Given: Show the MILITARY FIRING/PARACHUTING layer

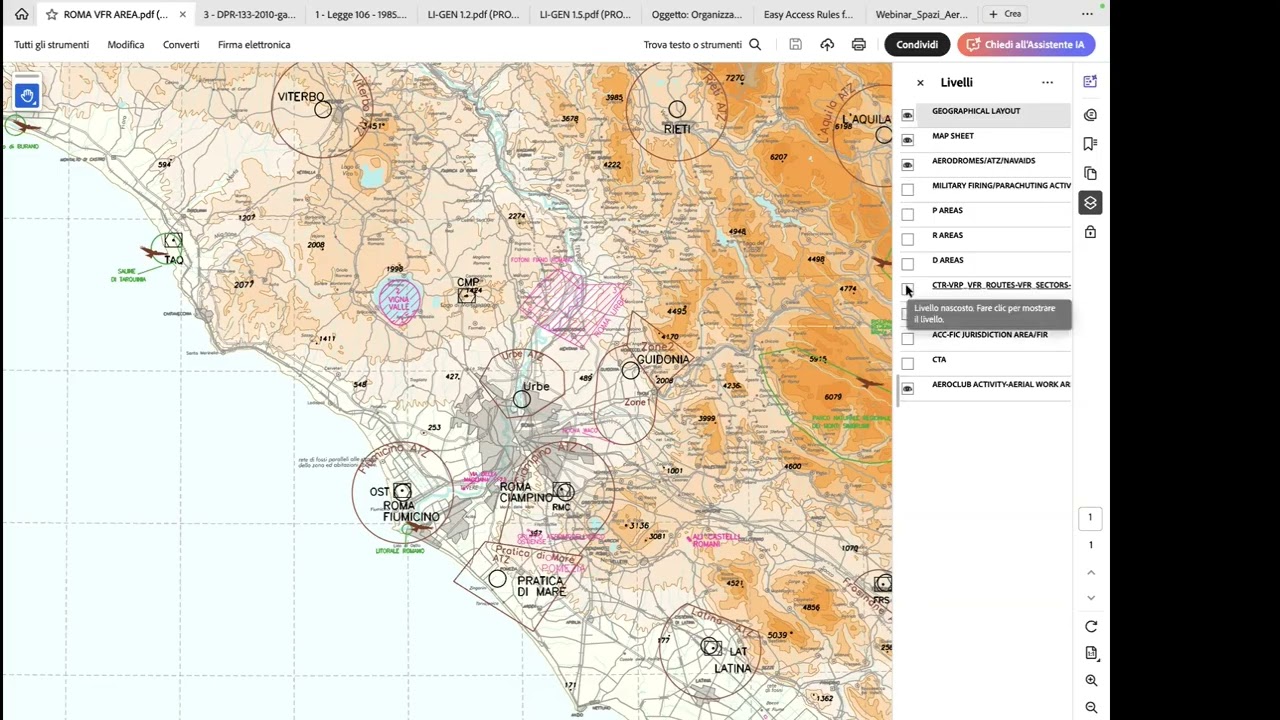Looking at the screenshot, I should coord(908,190).
